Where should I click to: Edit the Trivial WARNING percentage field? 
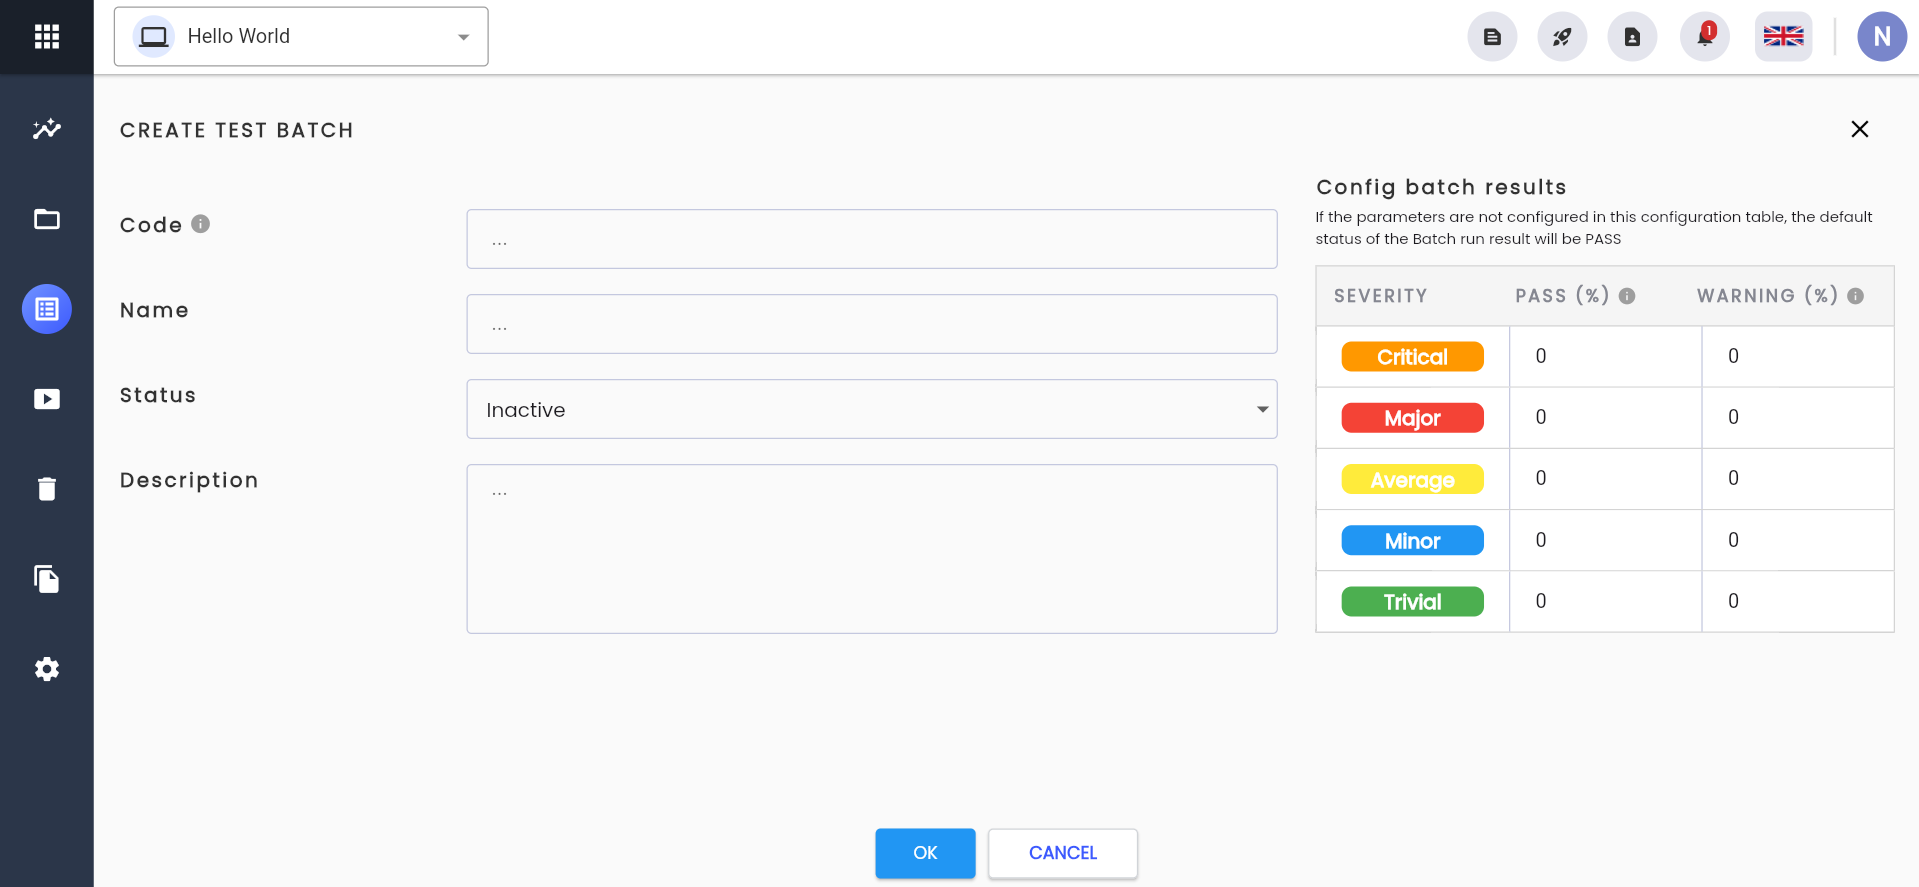pyautogui.click(x=1798, y=601)
